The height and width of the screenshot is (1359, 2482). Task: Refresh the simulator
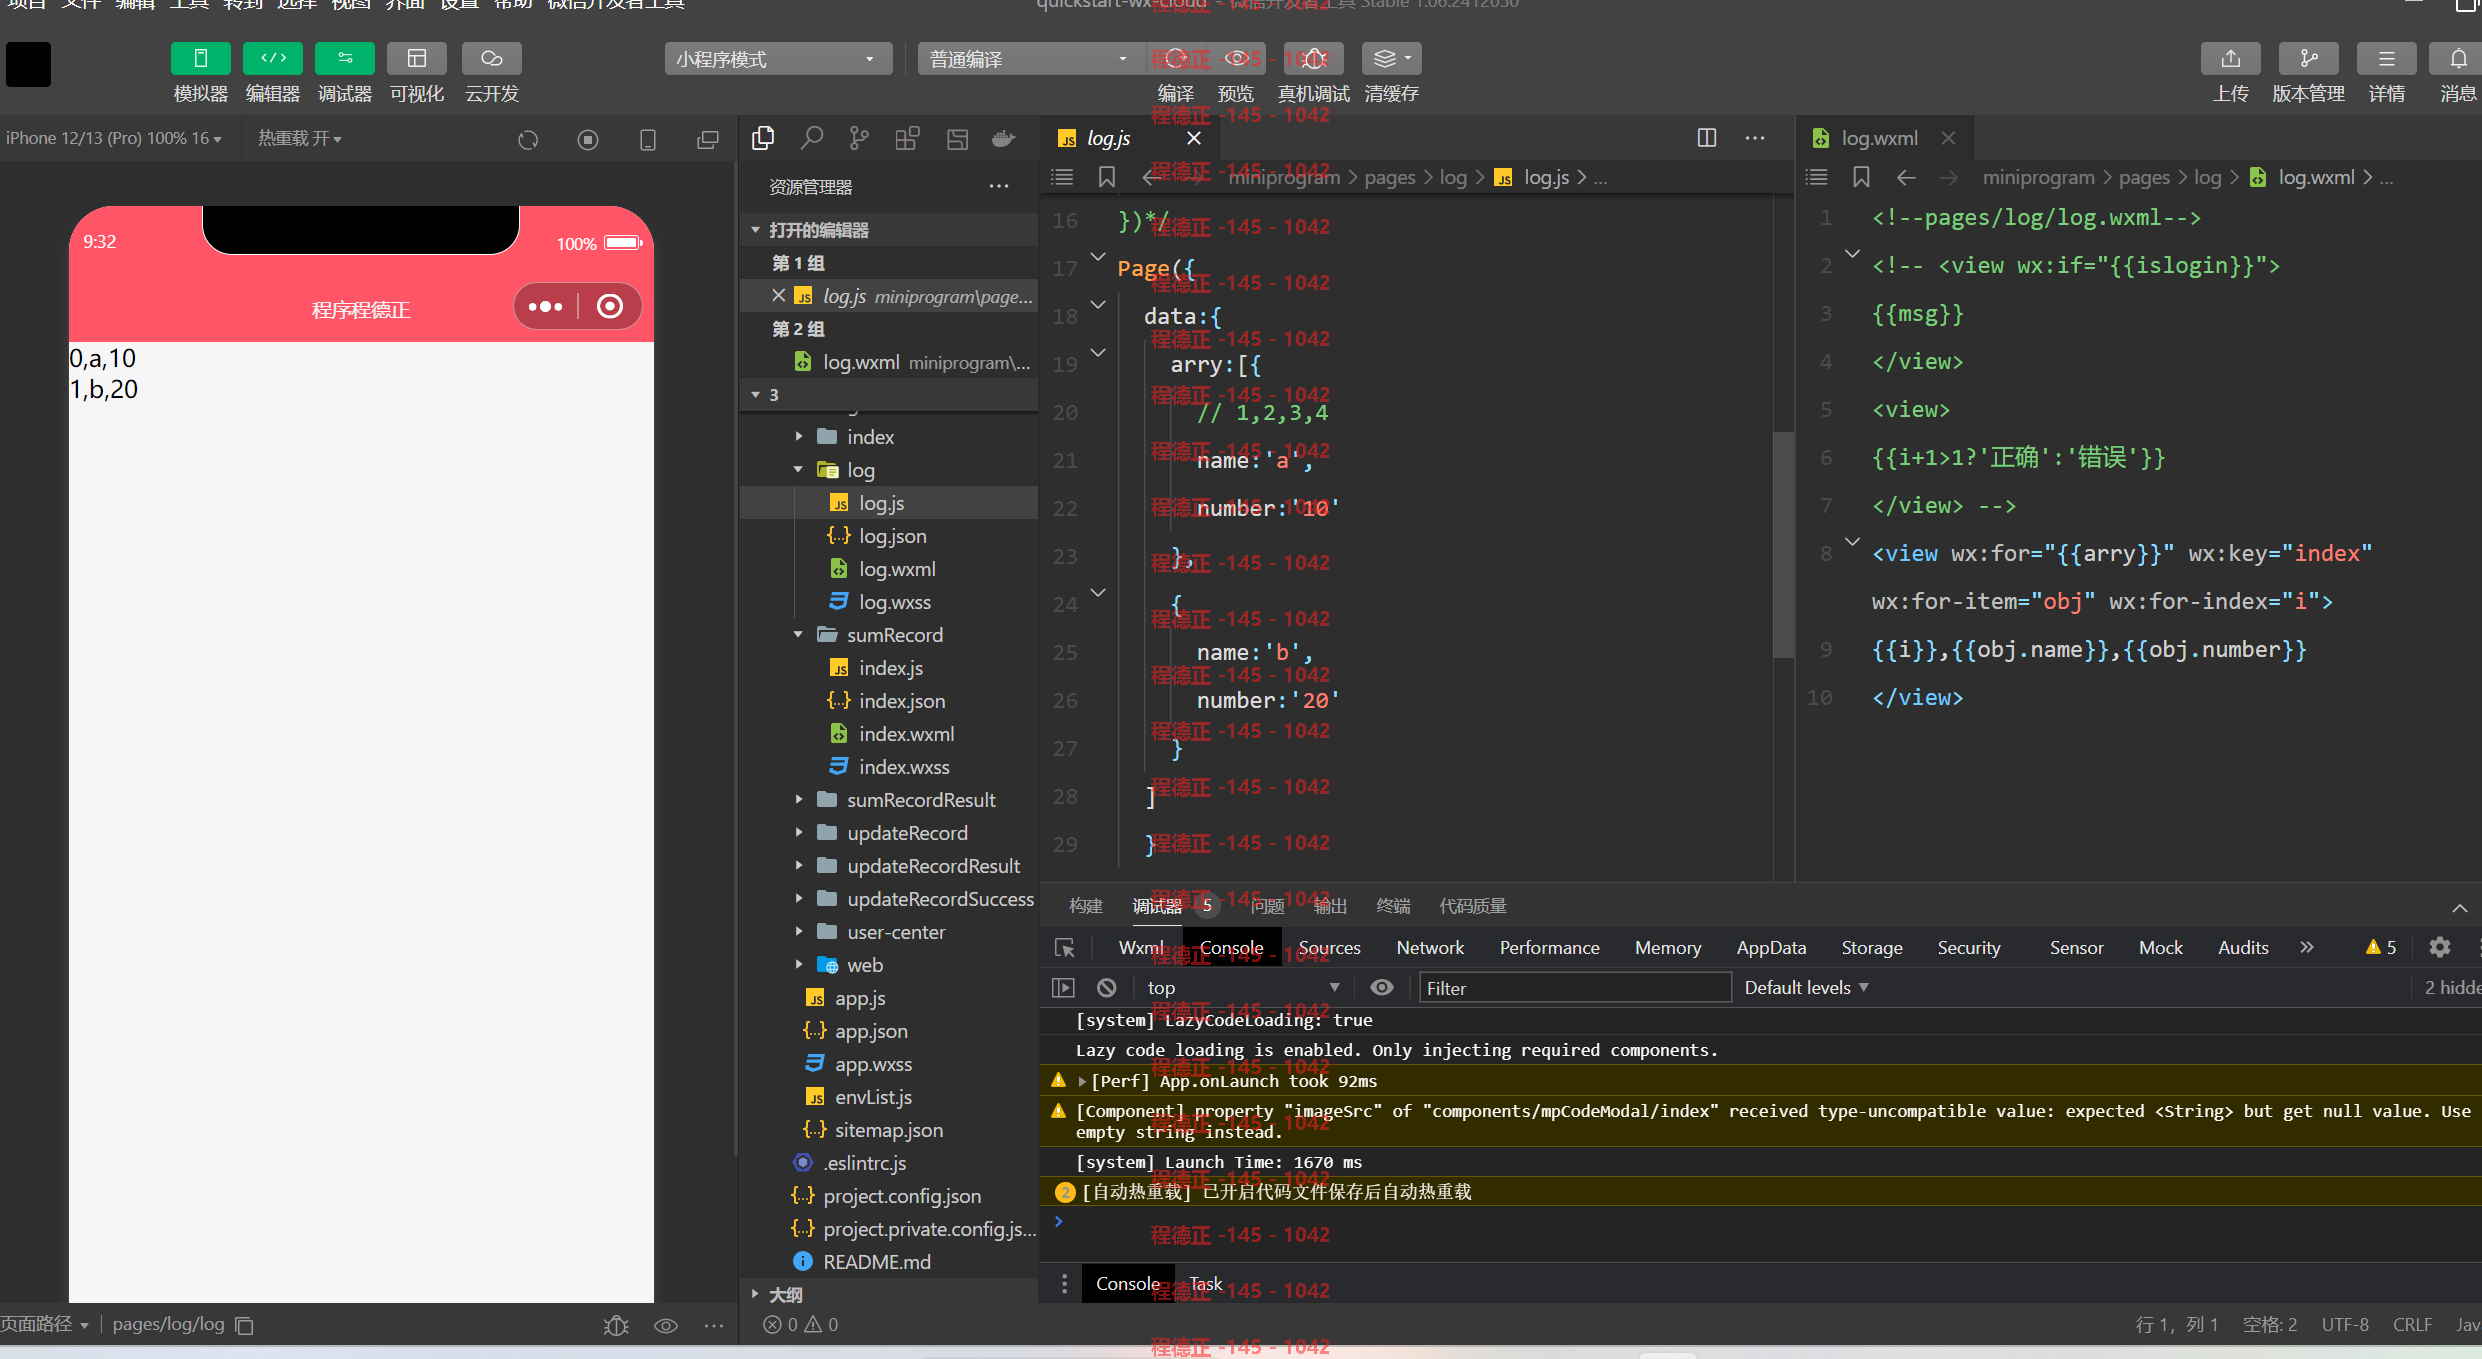coord(528,140)
